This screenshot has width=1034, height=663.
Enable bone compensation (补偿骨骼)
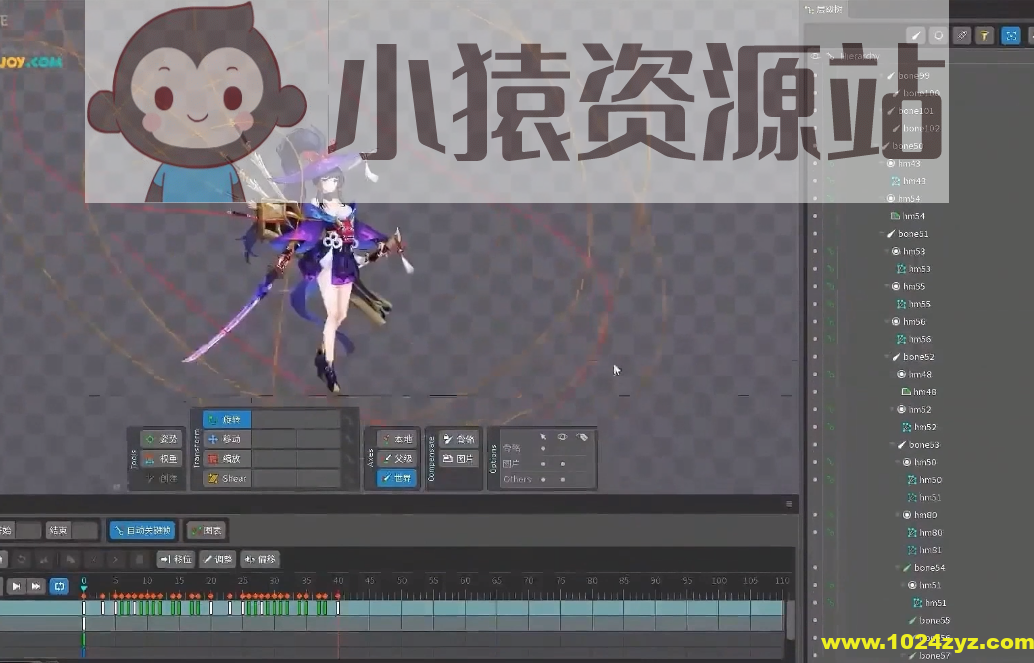click(x=460, y=438)
